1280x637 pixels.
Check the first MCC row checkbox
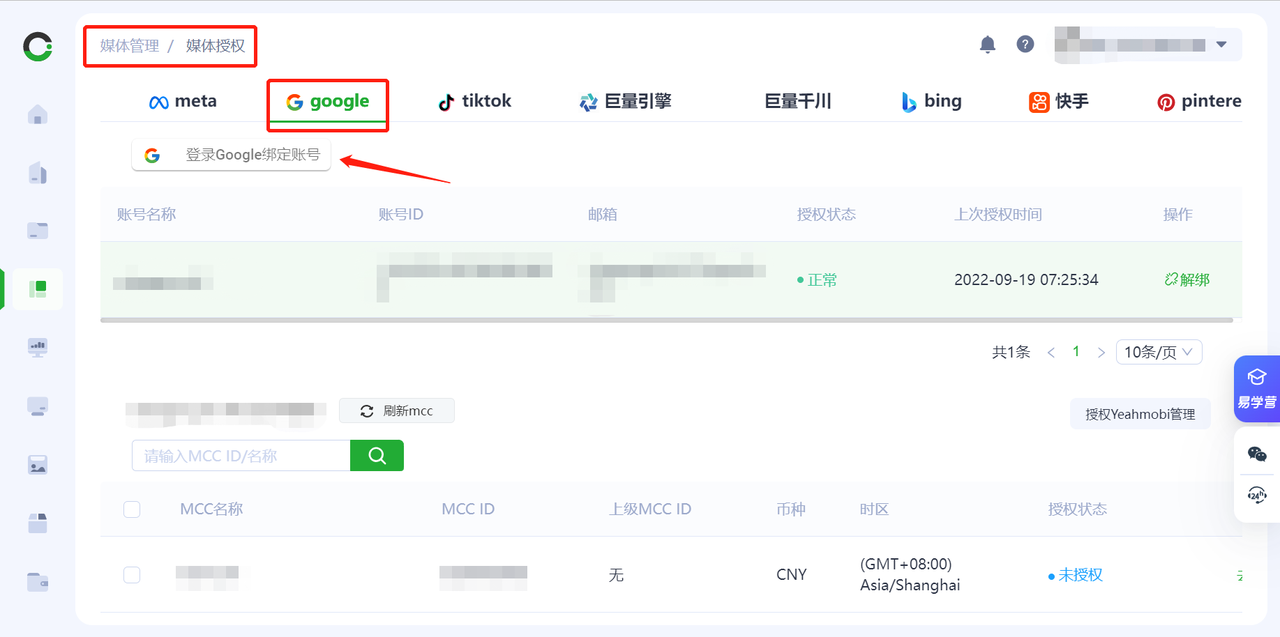pos(132,575)
